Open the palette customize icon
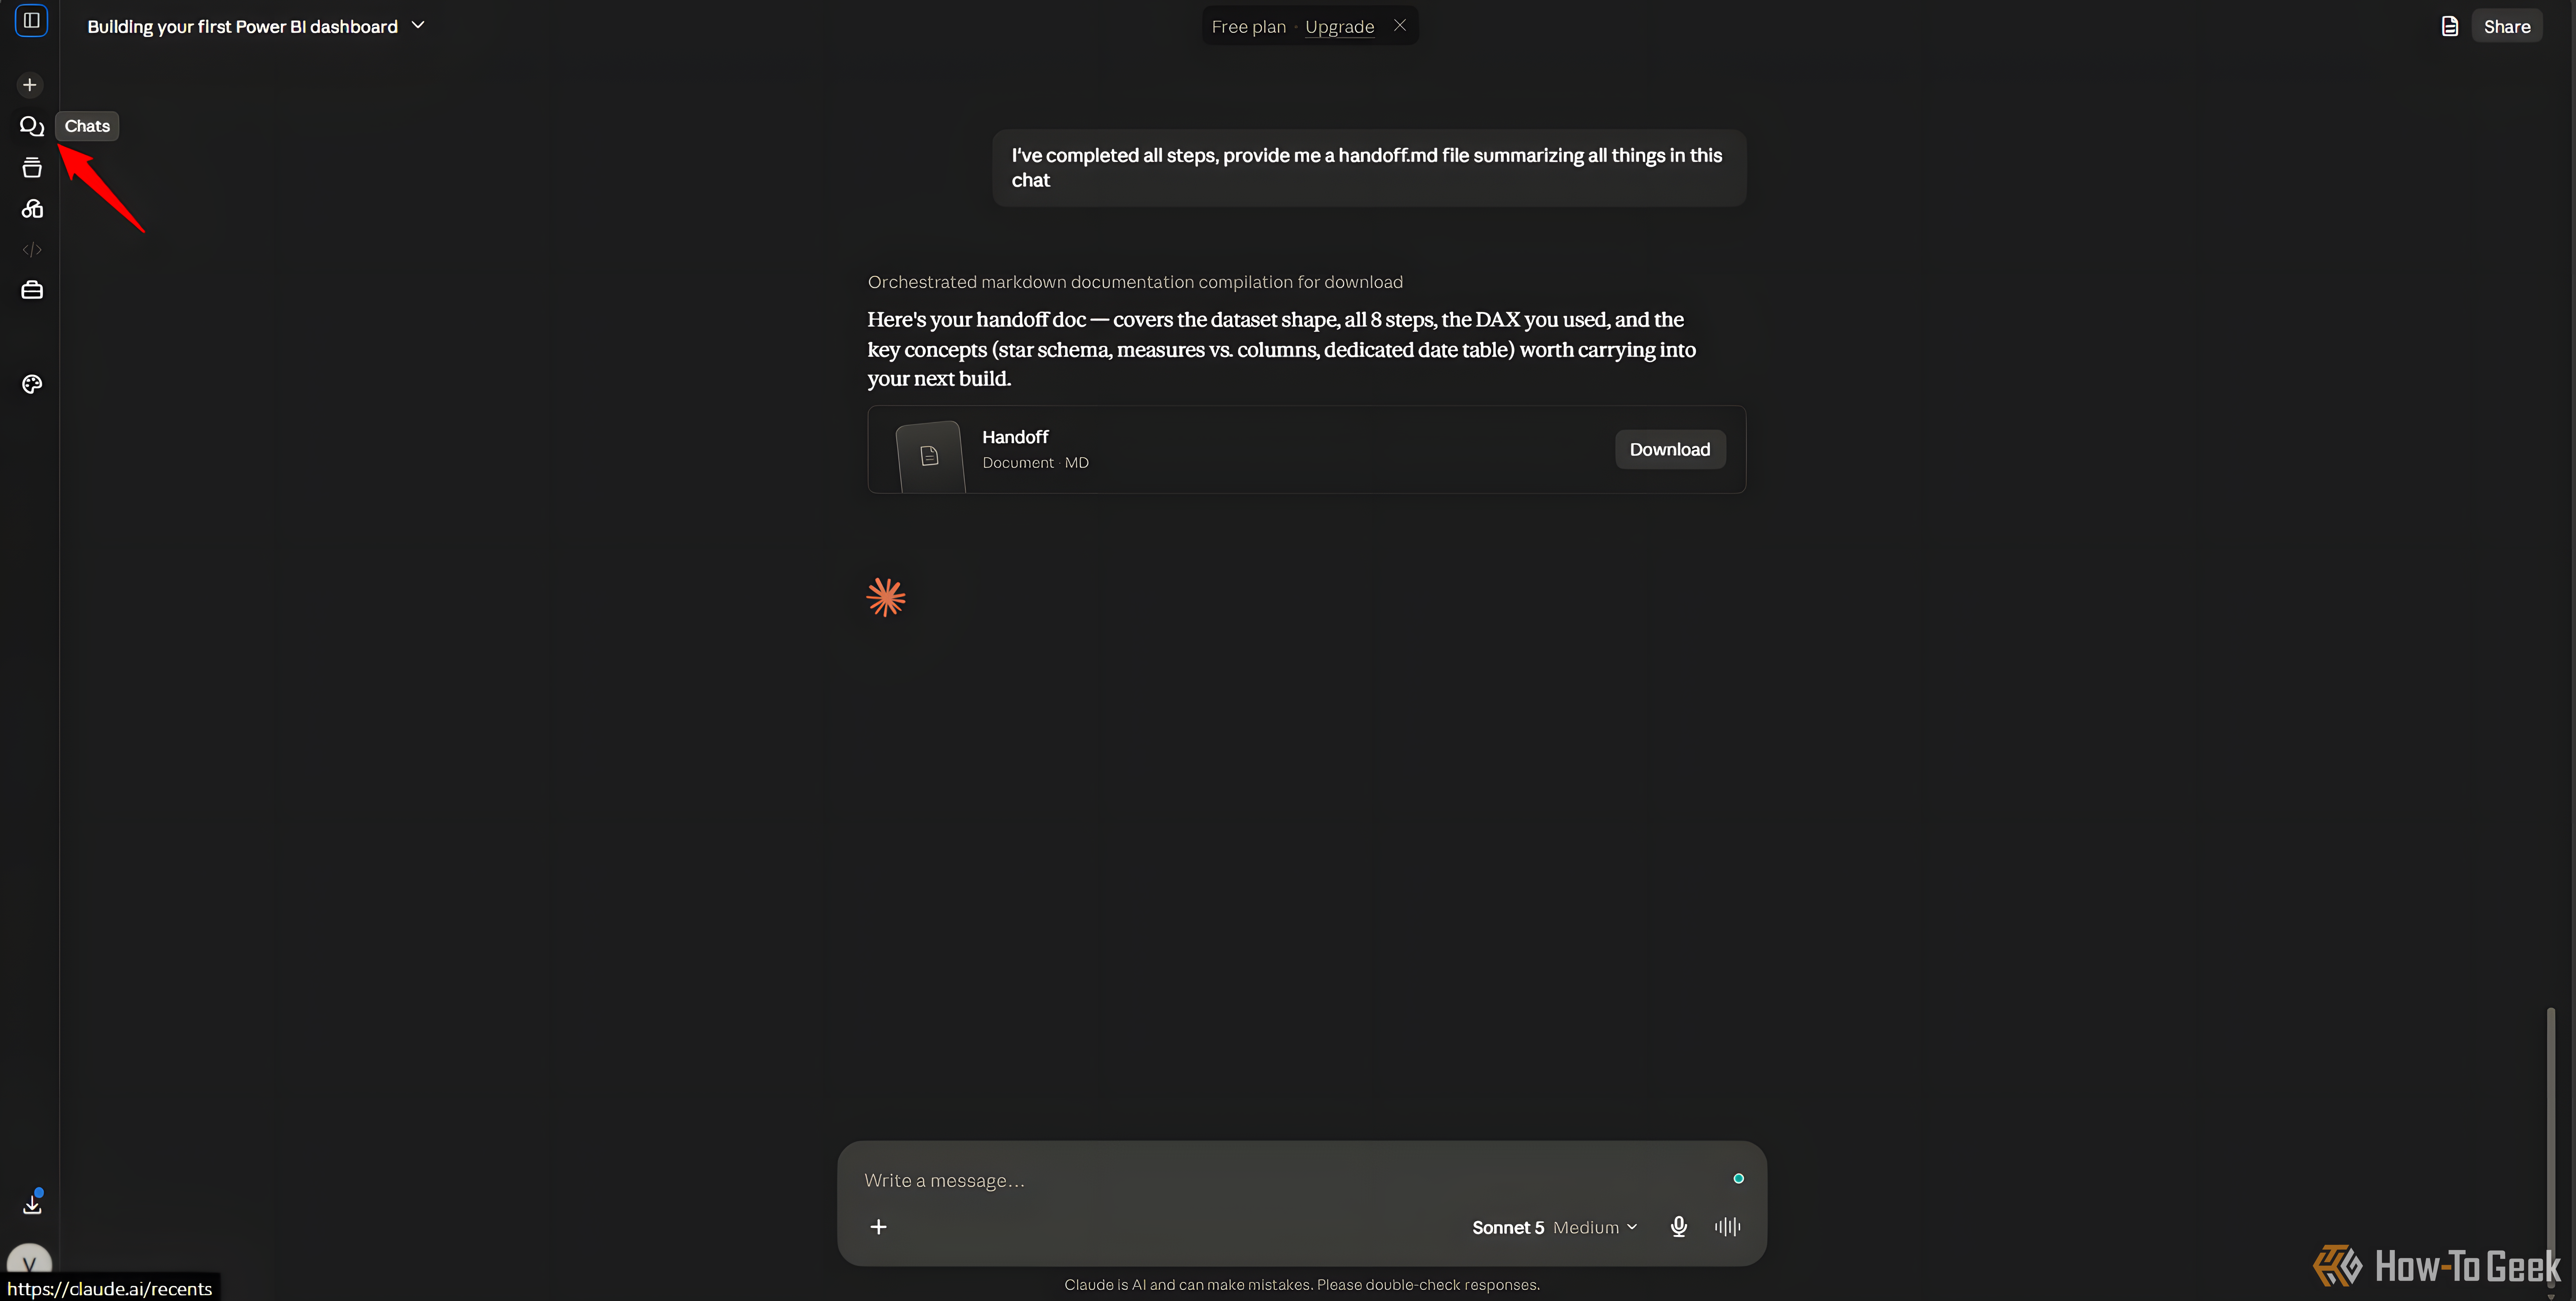The image size is (2576, 1301). point(32,384)
